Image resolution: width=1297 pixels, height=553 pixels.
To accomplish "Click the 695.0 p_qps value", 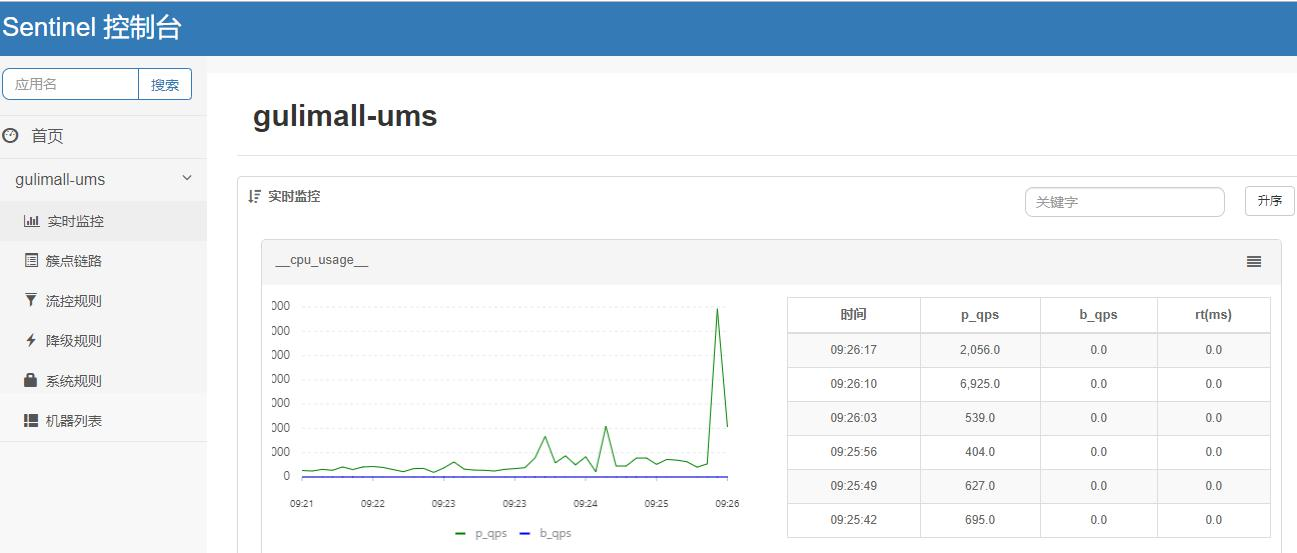I will 980,520.
